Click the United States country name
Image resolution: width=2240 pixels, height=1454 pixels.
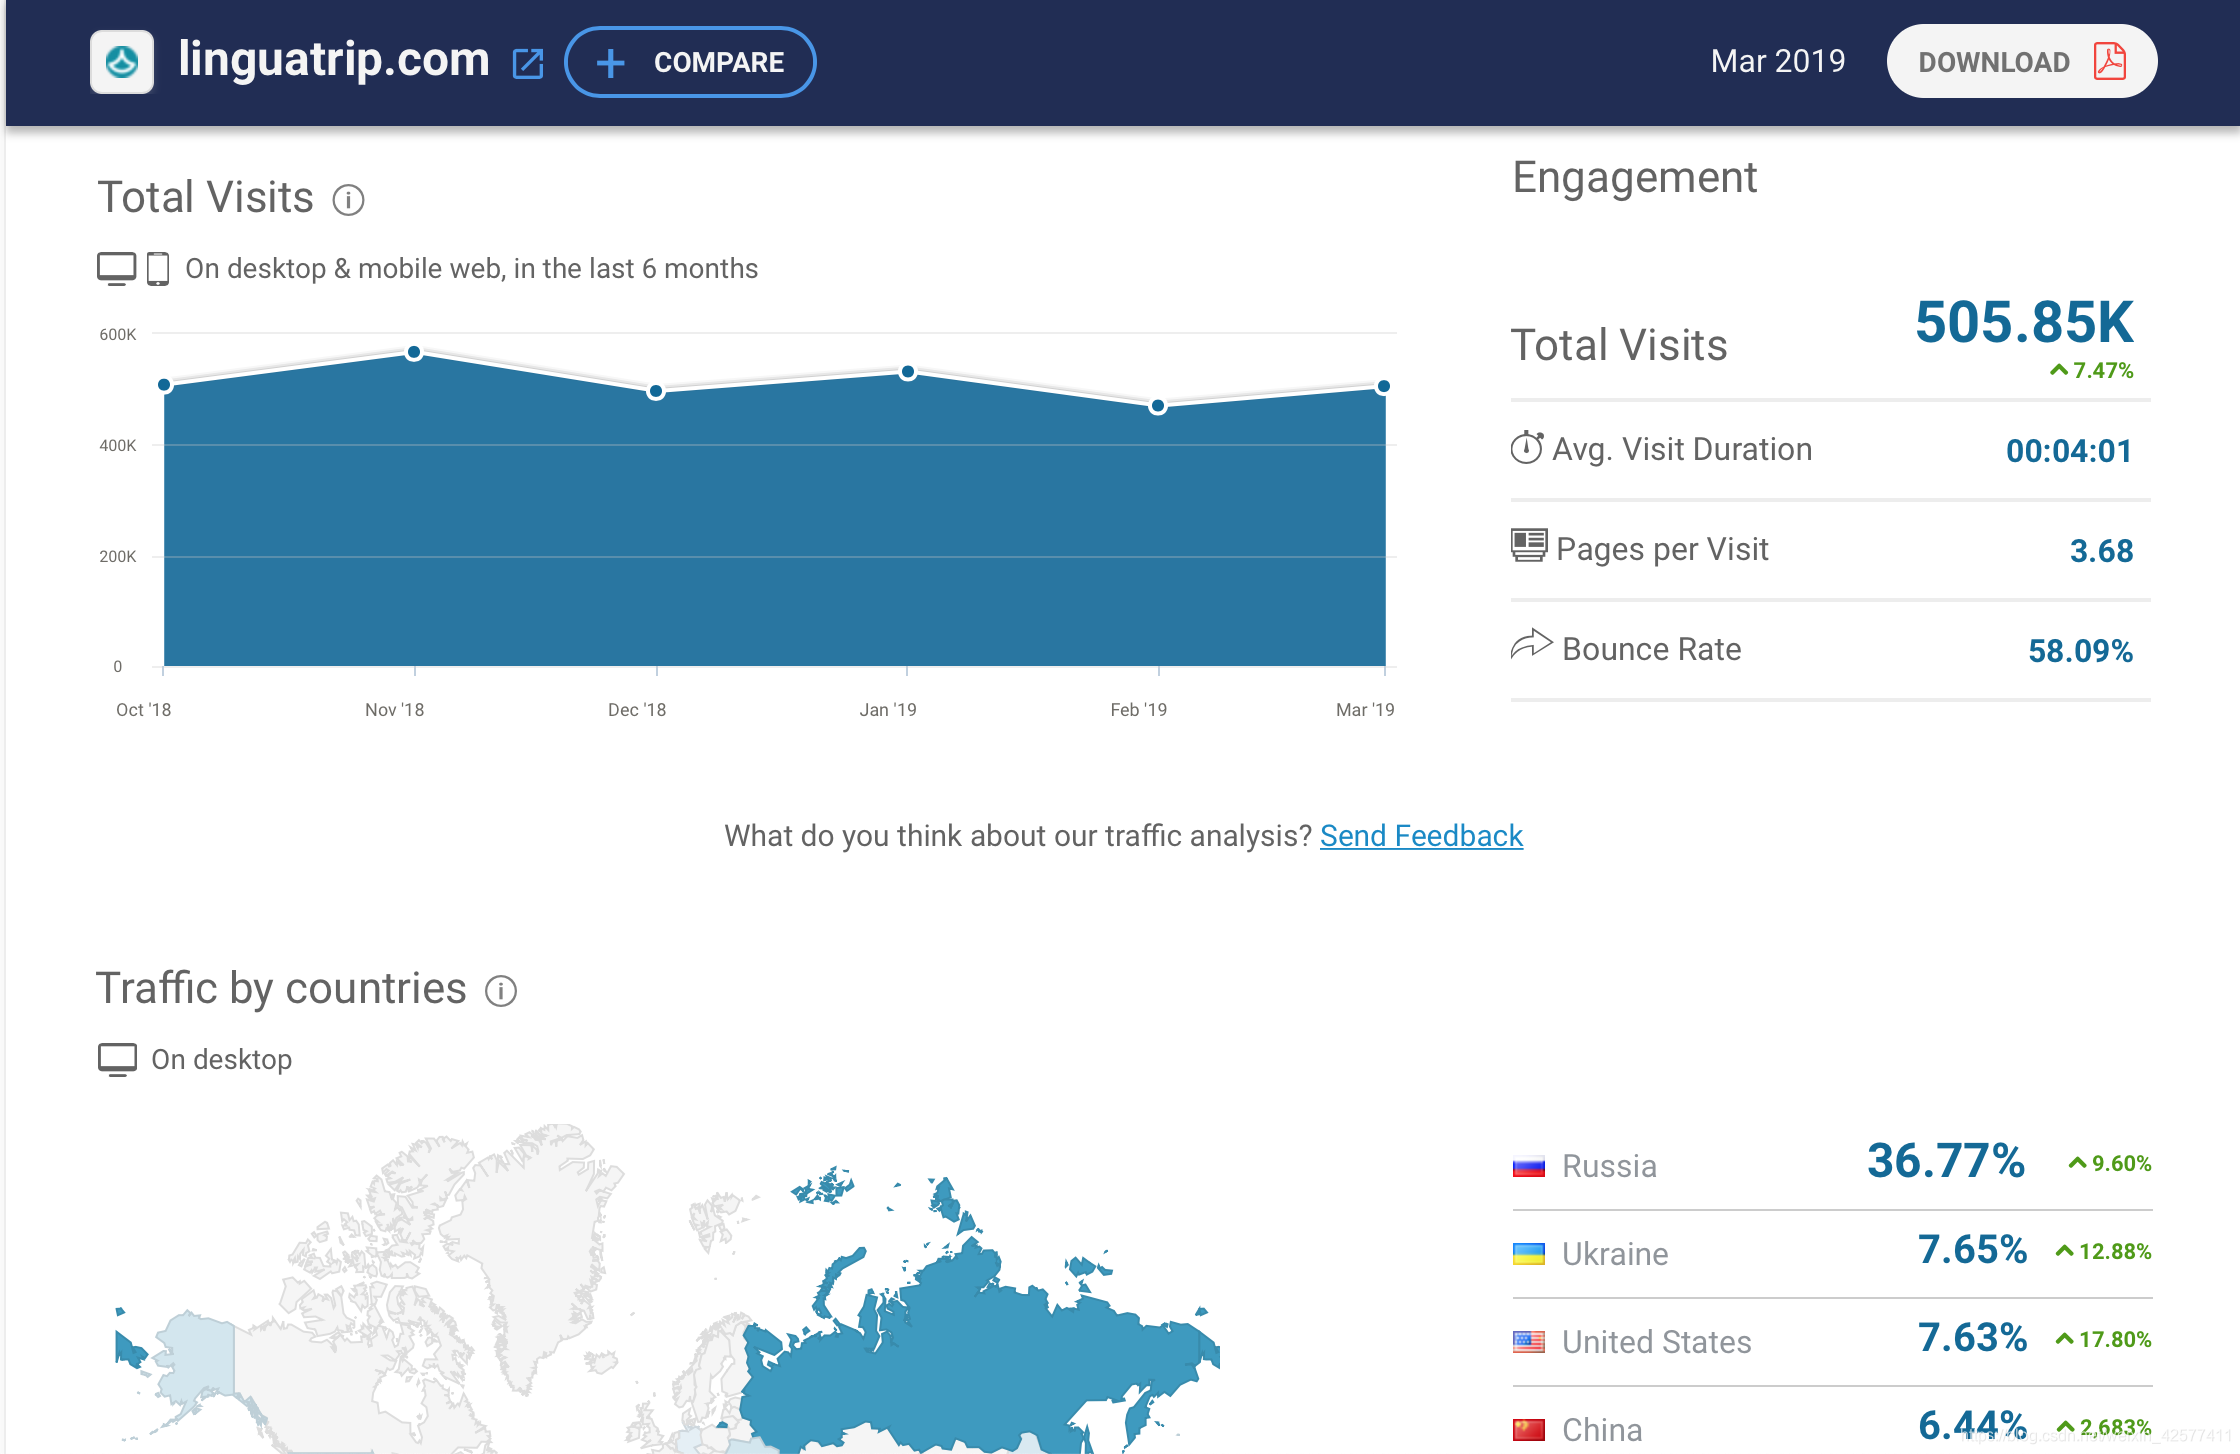pos(1657,1342)
